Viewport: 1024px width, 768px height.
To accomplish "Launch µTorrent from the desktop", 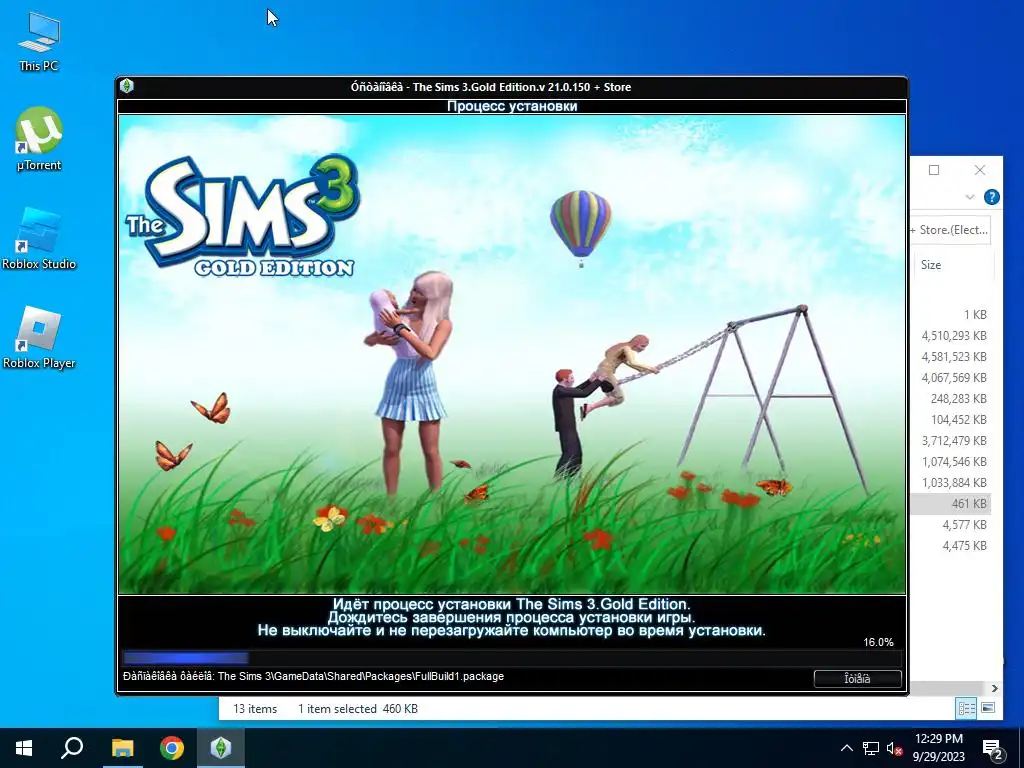I will 39,139.
